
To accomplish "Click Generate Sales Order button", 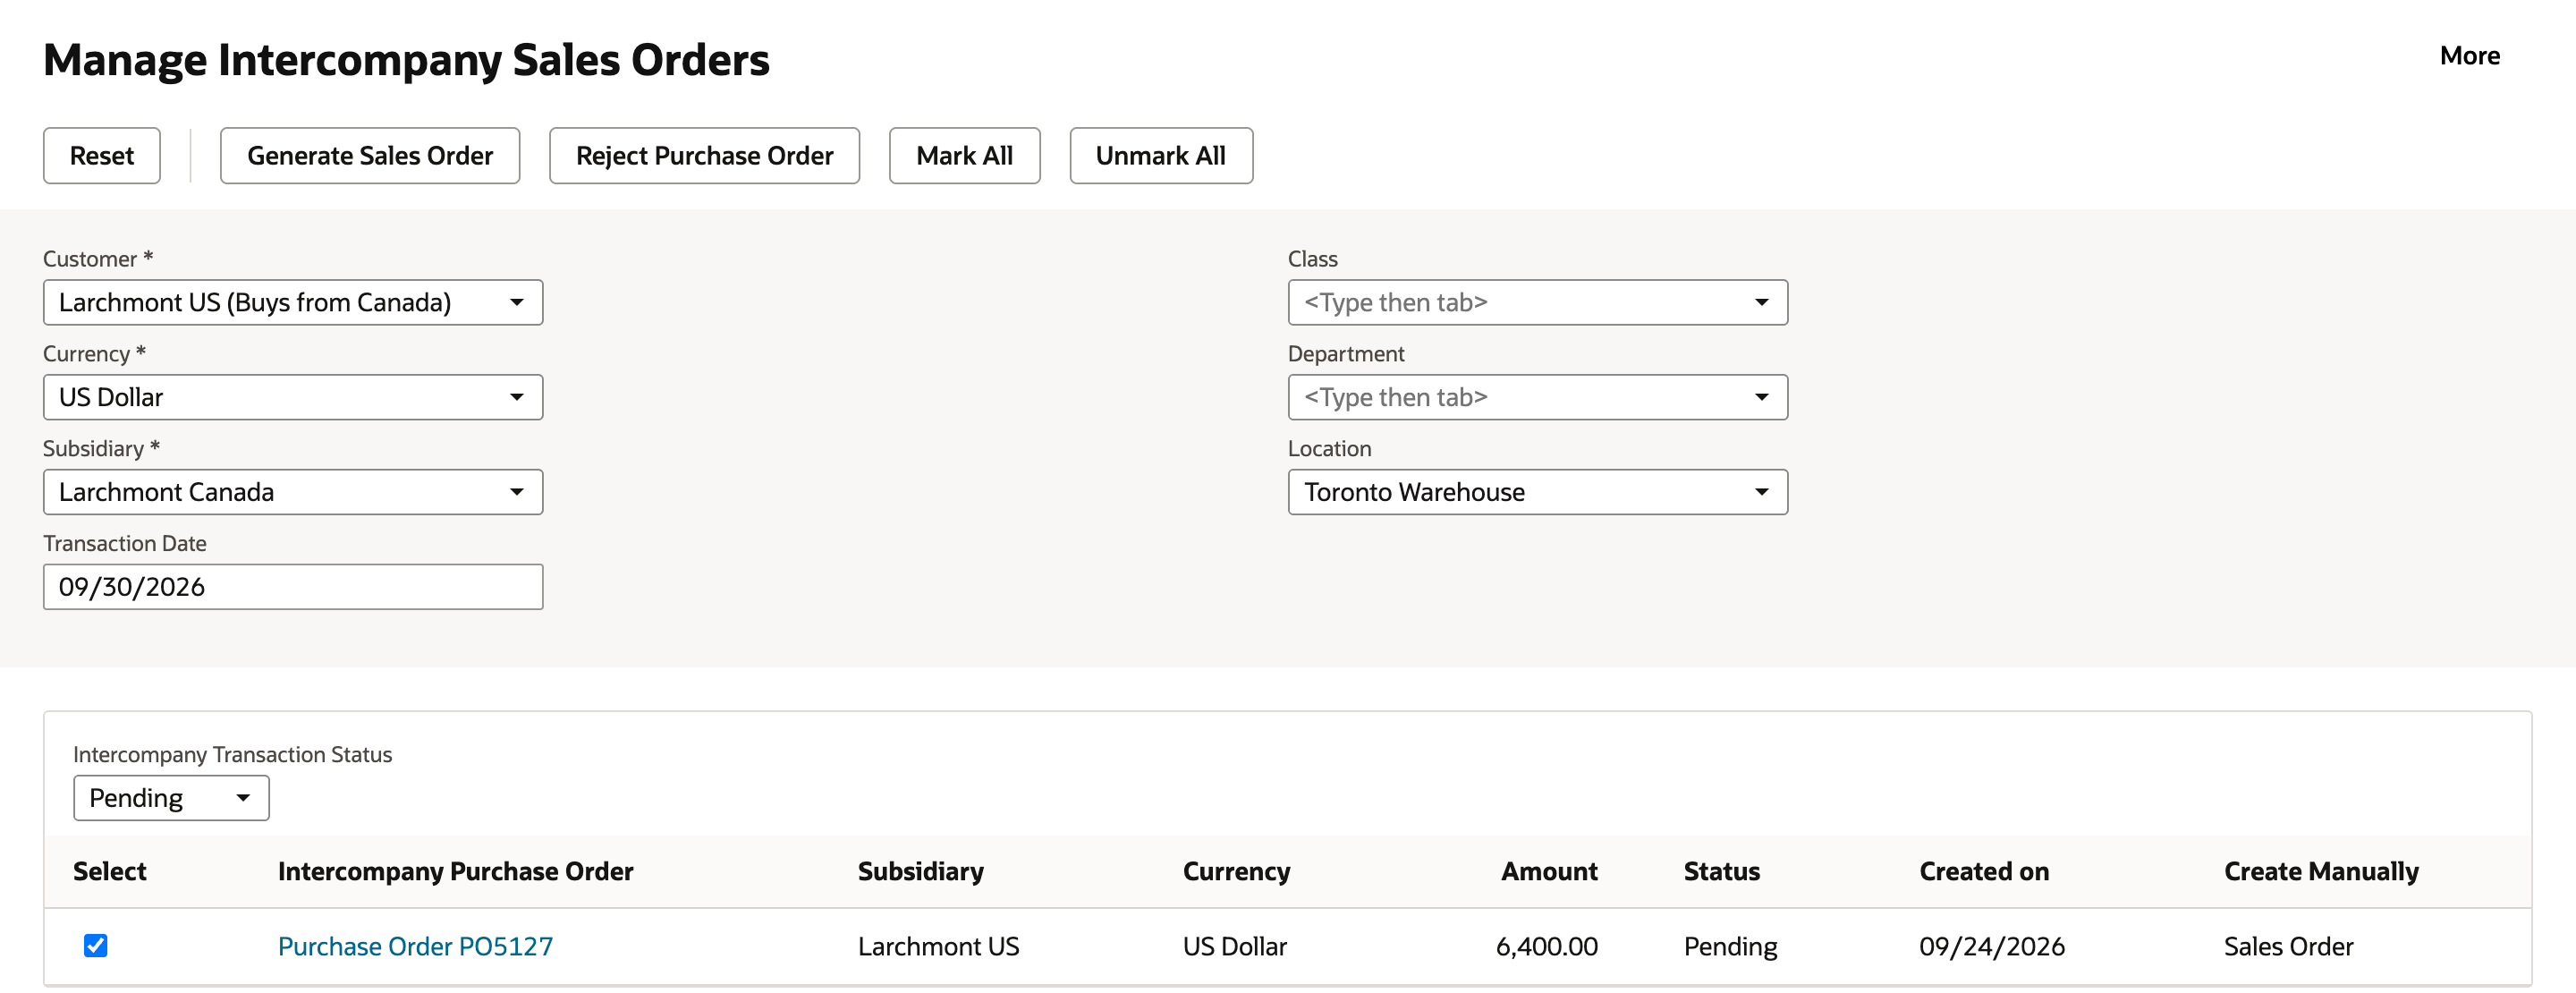I will click(x=369, y=155).
